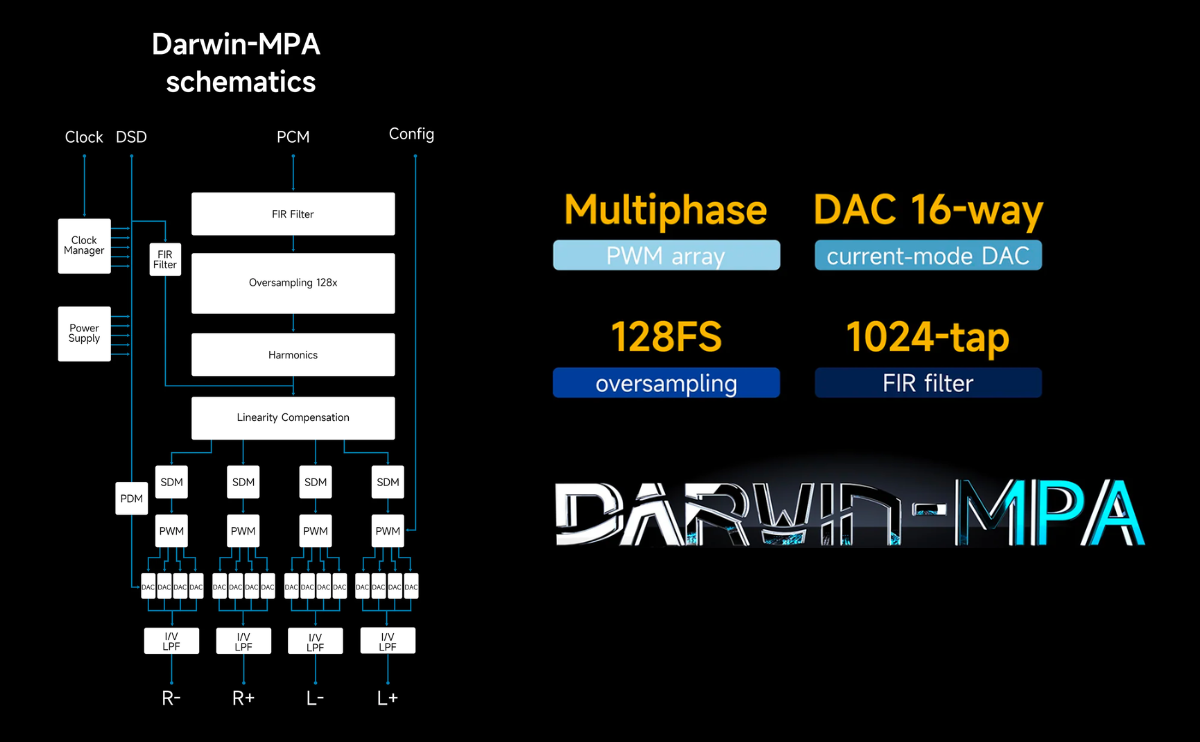Viewport: 1200px width, 742px height.
Task: Click the Linearity Compensation block
Action: [x=293, y=417]
